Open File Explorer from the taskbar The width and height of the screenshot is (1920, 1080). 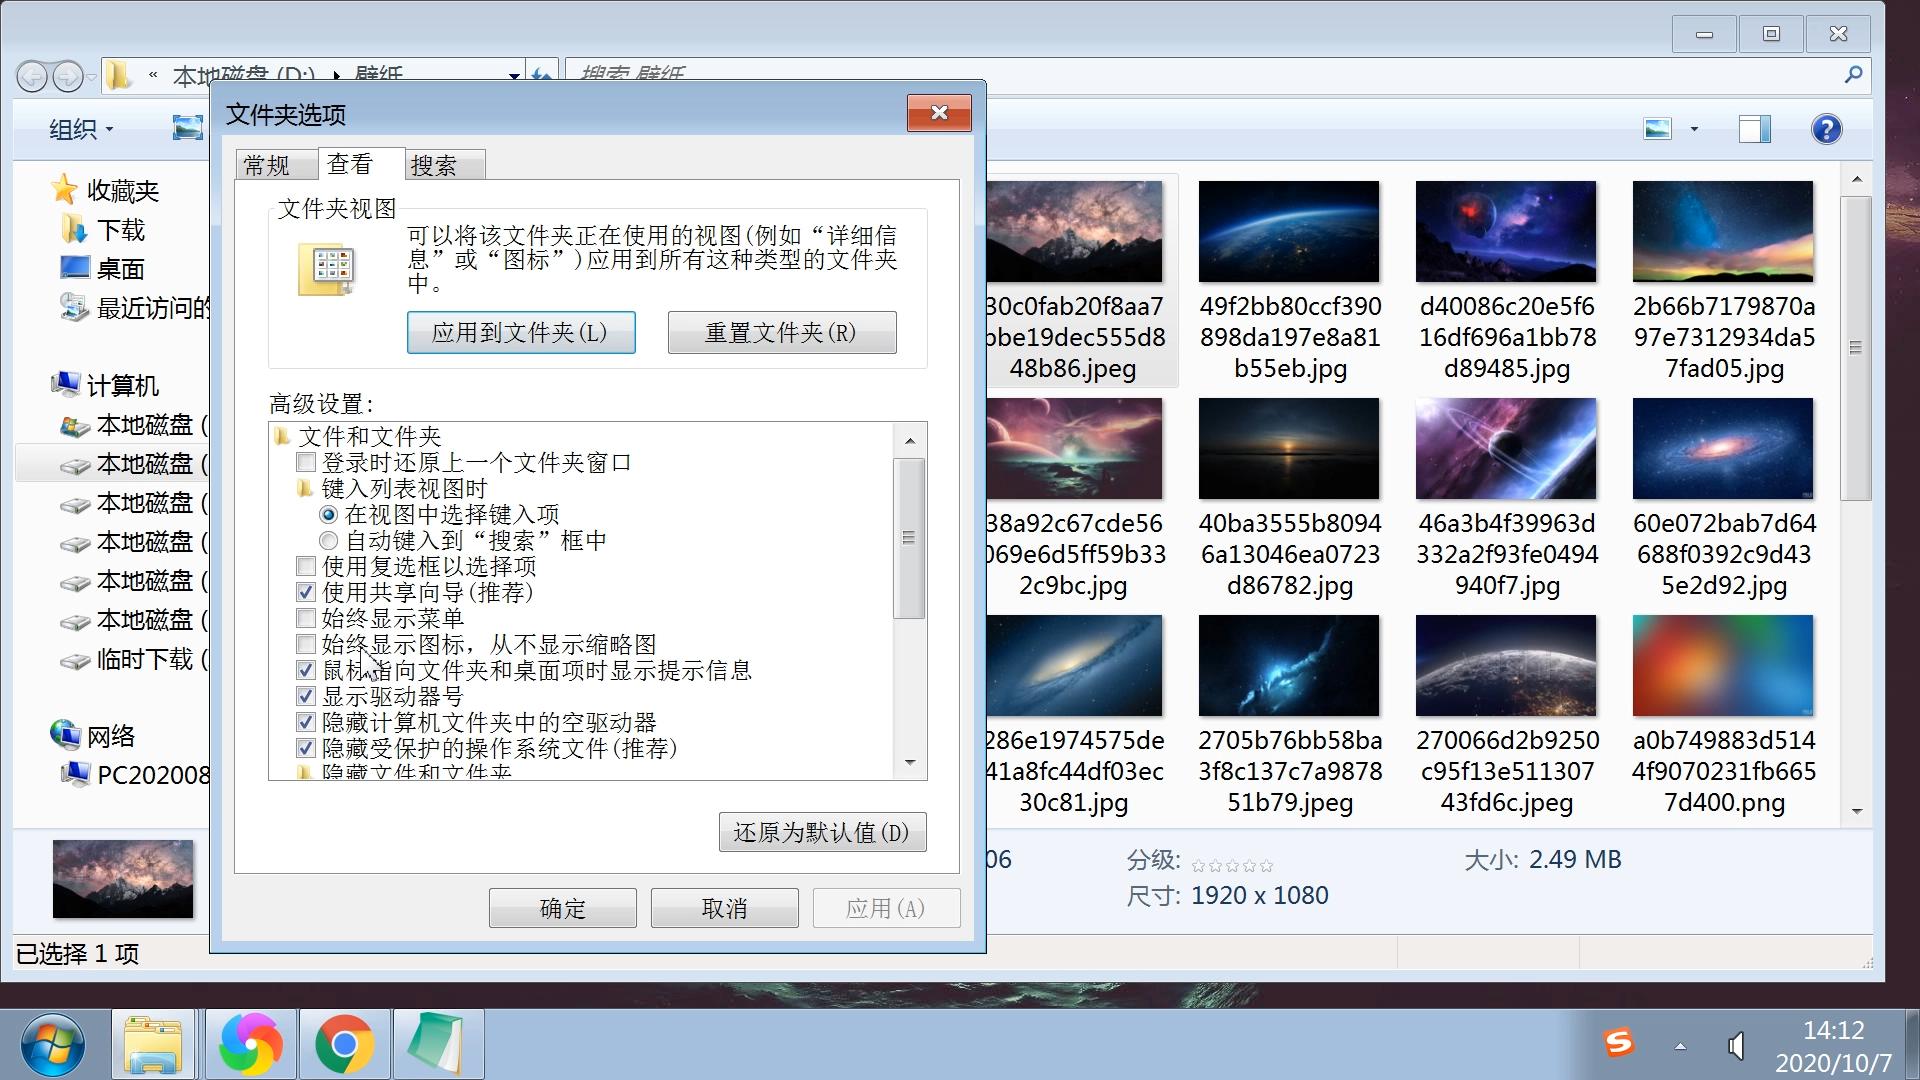(x=152, y=1043)
